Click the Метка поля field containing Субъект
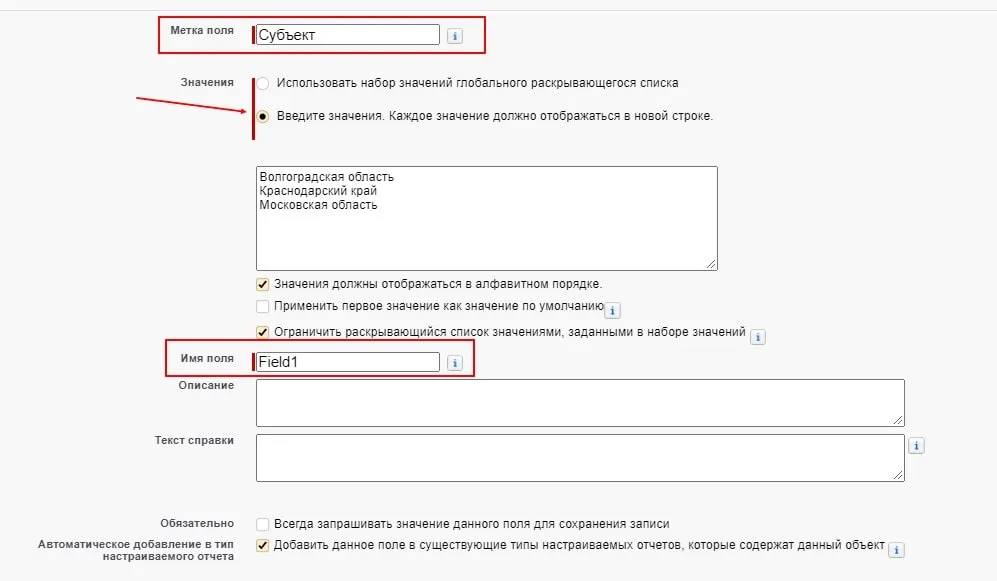Viewport: 997px width, 581px height. pyautogui.click(x=347, y=33)
